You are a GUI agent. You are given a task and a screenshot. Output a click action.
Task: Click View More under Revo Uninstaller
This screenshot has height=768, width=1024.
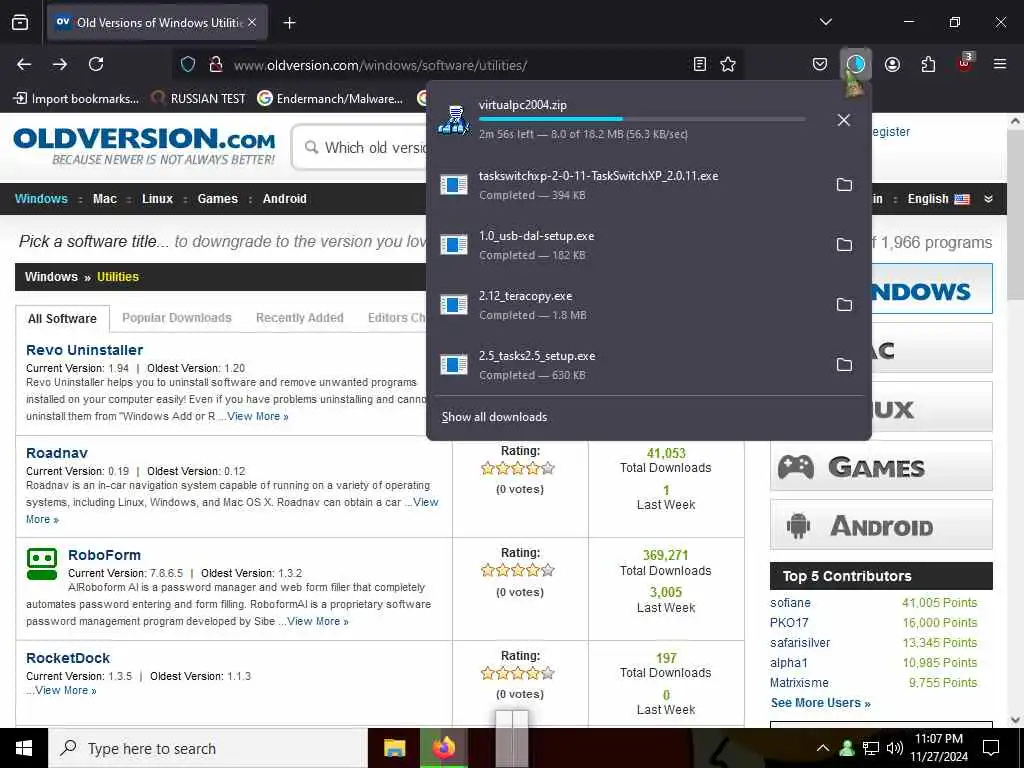(258, 416)
